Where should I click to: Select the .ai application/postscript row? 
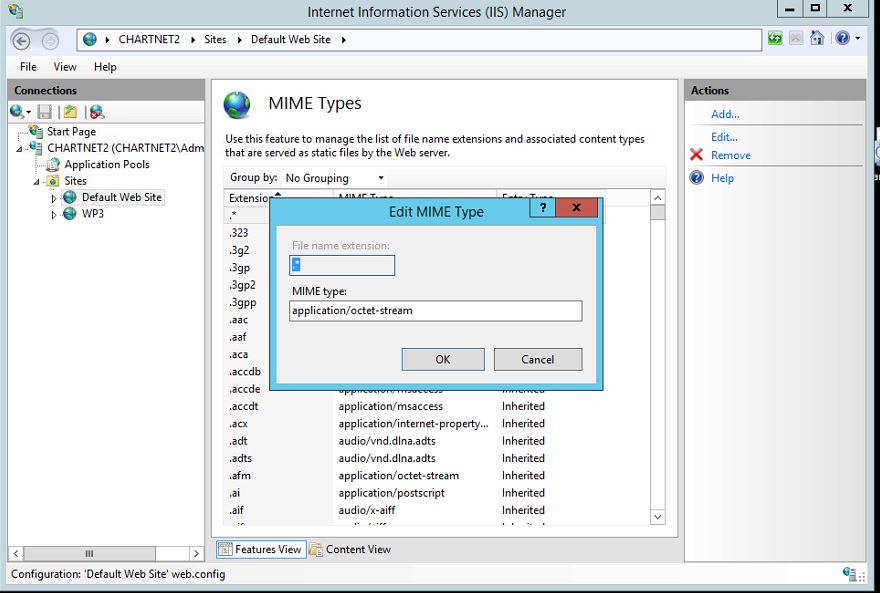click(x=438, y=493)
